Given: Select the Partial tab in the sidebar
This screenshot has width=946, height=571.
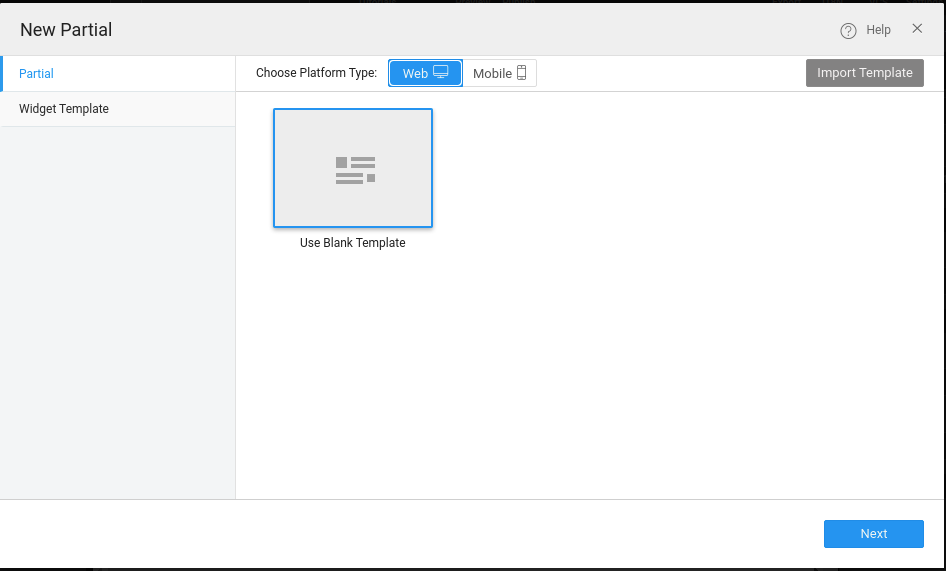Looking at the screenshot, I should tap(118, 74).
